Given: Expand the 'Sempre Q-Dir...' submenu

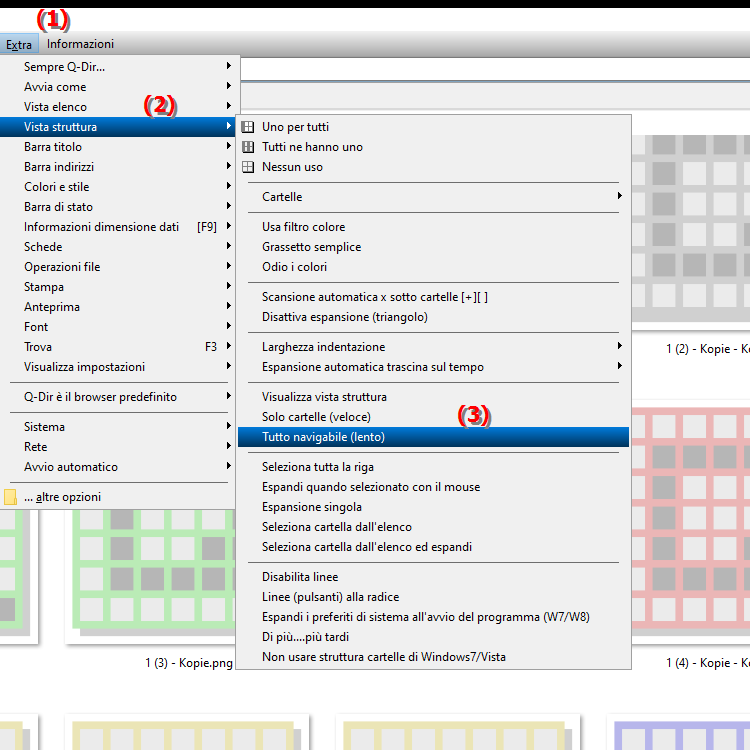Looking at the screenshot, I should tap(117, 66).
